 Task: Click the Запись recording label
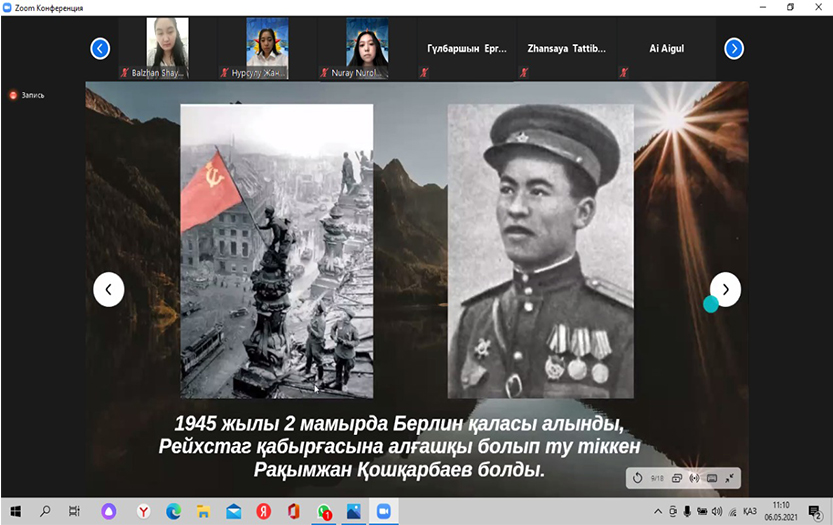pos(33,95)
